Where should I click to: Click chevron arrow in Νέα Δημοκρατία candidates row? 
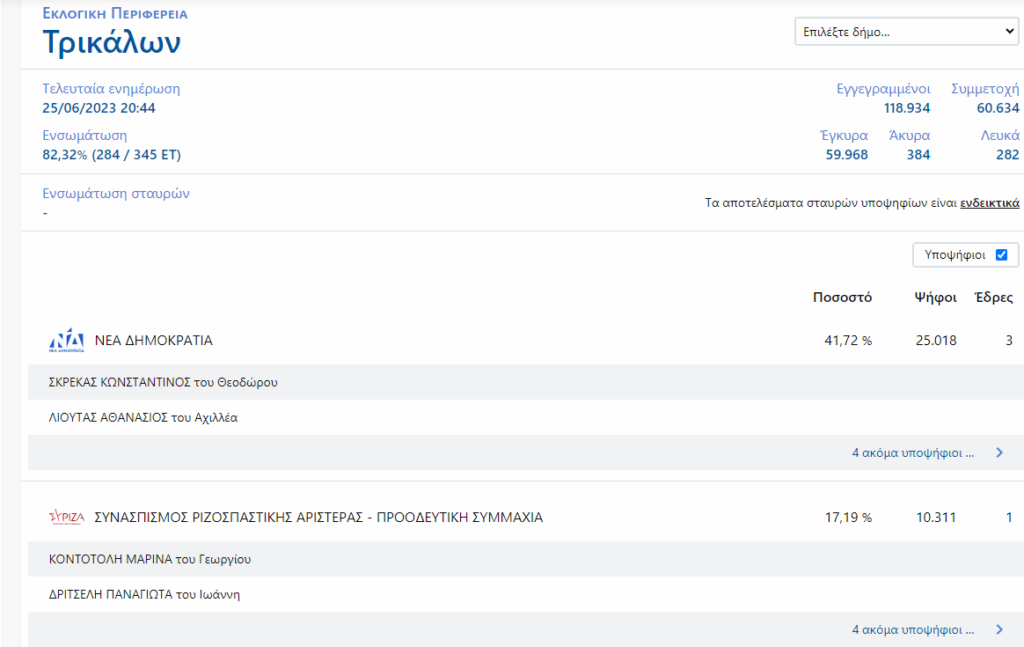[x=999, y=452]
